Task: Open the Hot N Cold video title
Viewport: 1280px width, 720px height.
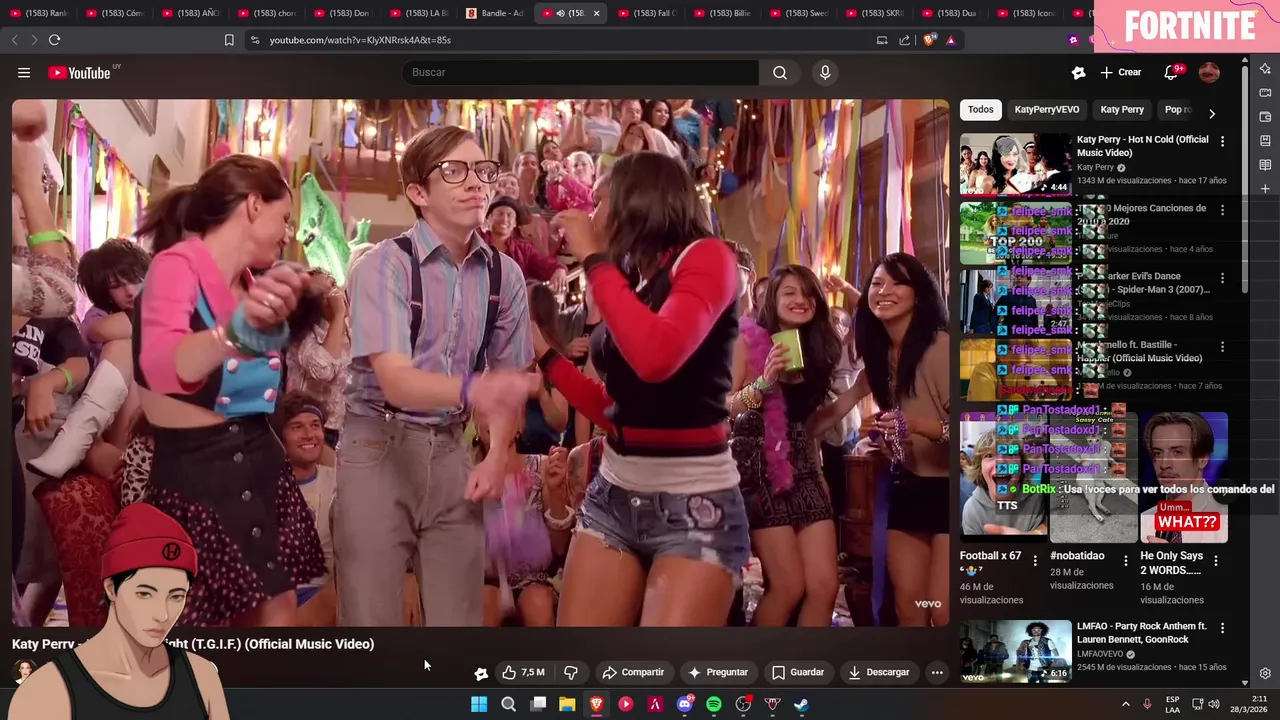Action: 1142,146
